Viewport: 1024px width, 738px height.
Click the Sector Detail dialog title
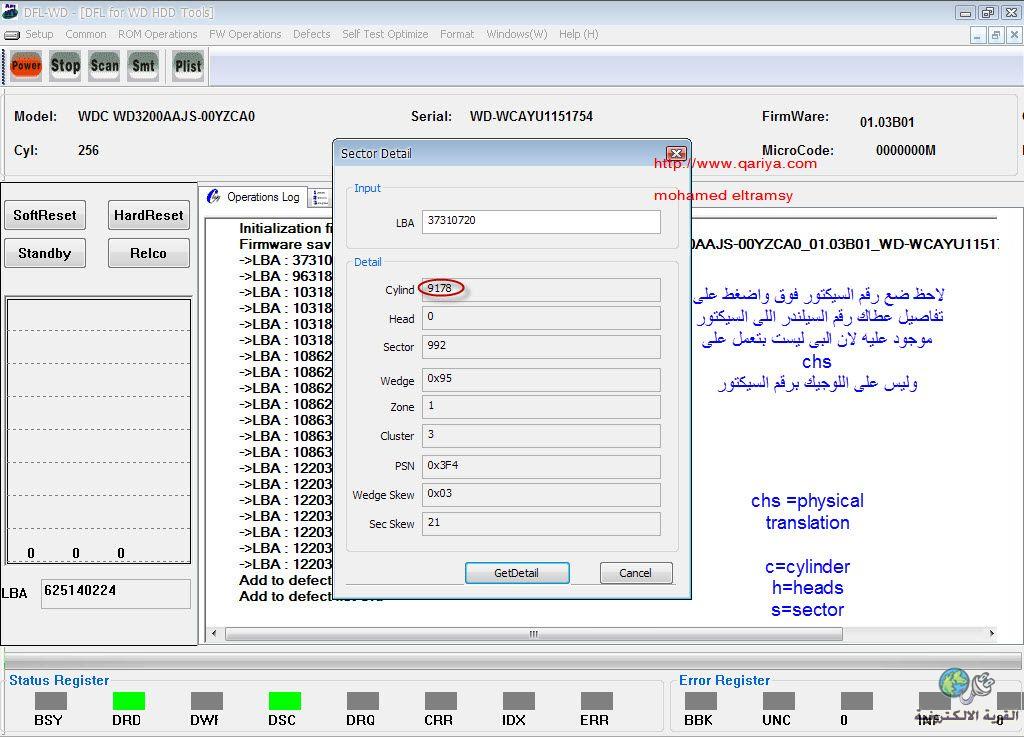(x=376, y=153)
